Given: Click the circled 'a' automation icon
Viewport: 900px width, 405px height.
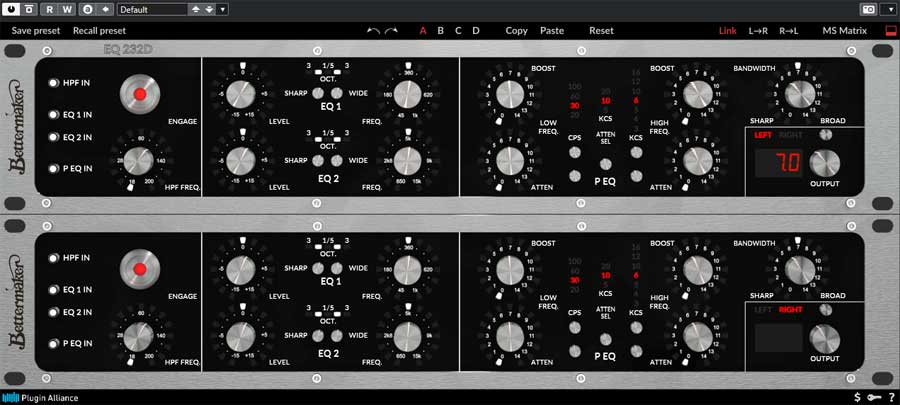Looking at the screenshot, I should coord(87,9).
